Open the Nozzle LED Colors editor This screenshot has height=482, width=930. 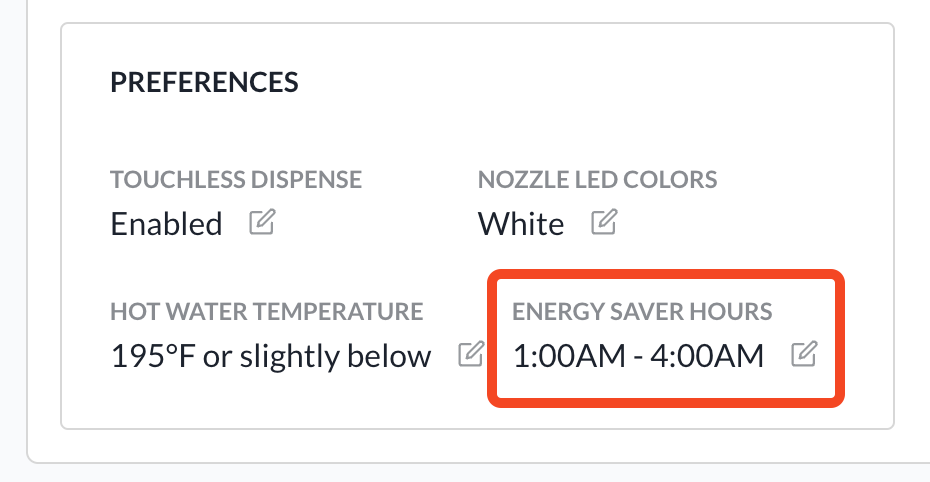(x=604, y=222)
